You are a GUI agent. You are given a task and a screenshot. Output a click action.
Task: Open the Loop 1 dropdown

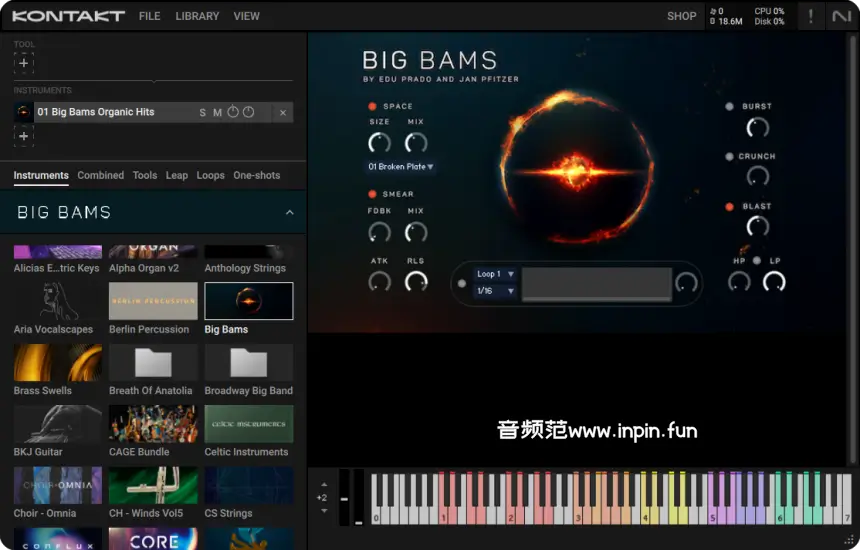pyautogui.click(x=495, y=274)
